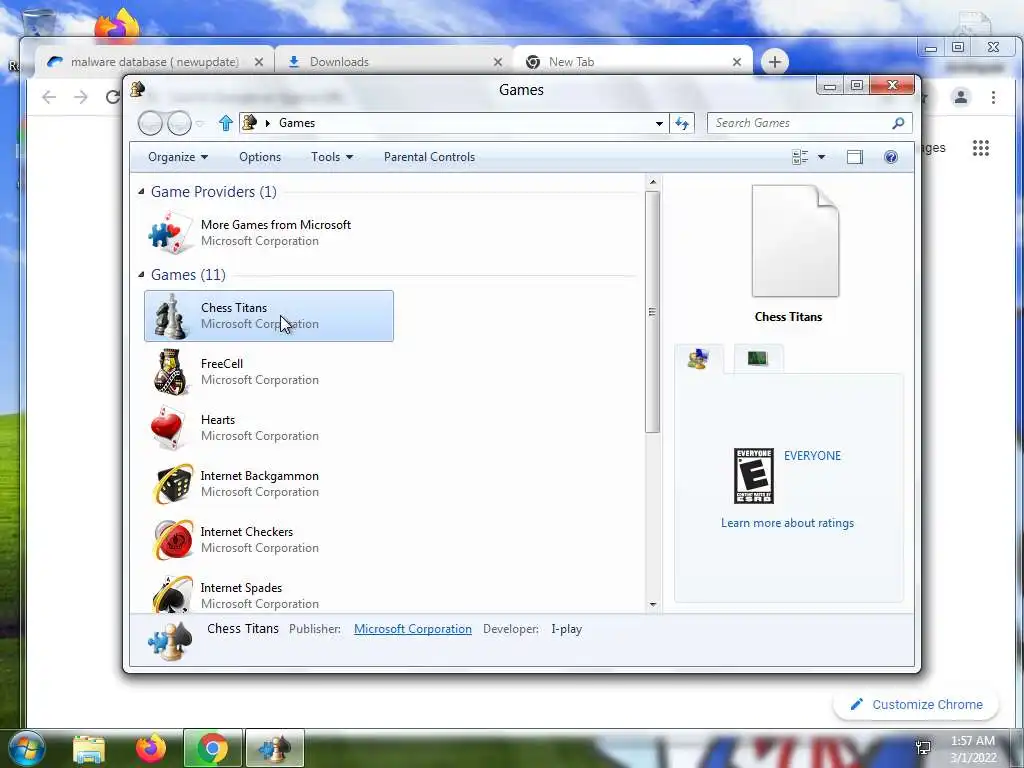Screen dimensions: 1024x768
Task: Click the Games explorer back button
Action: pos(150,123)
